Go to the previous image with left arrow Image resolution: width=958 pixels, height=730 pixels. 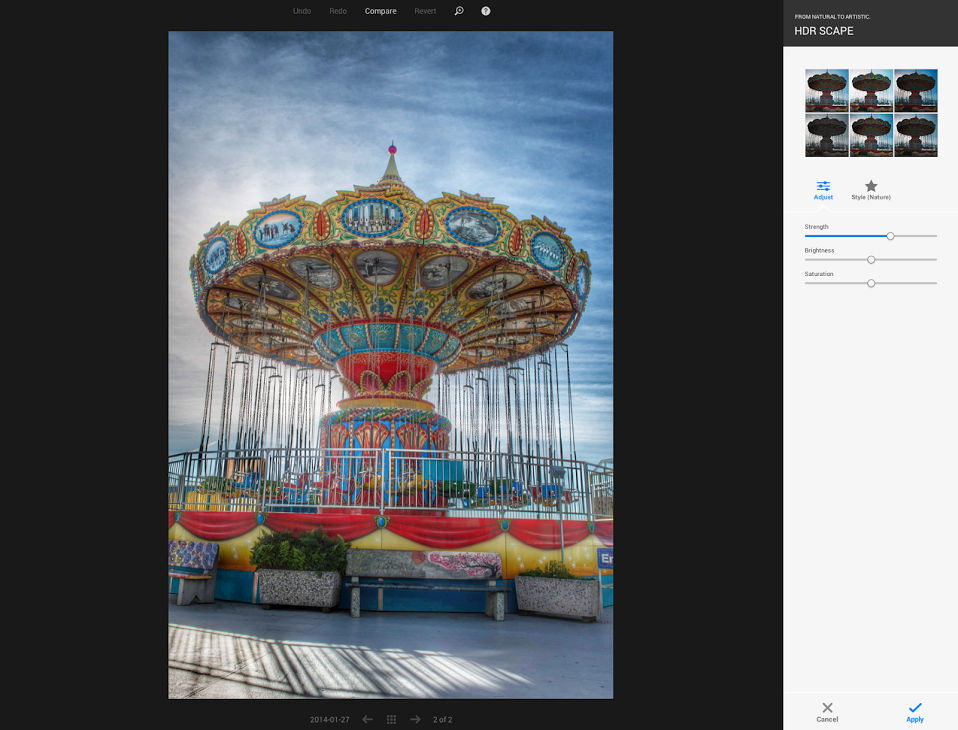tap(367, 718)
